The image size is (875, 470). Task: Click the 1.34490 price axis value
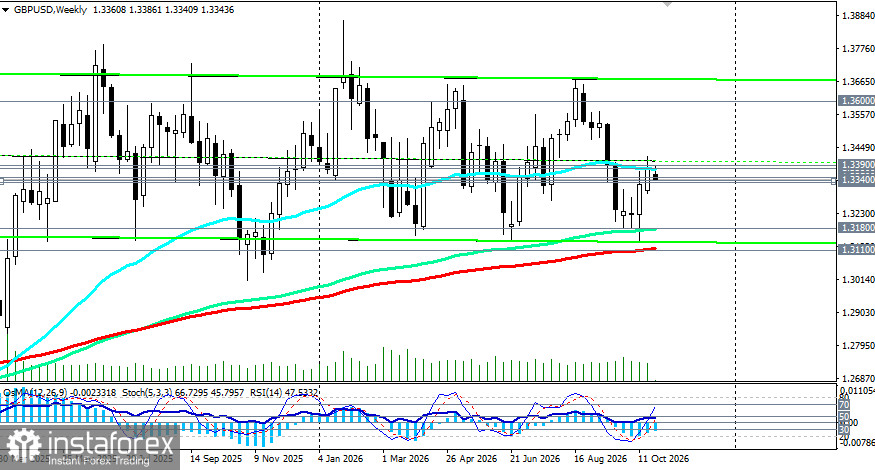tap(858, 148)
